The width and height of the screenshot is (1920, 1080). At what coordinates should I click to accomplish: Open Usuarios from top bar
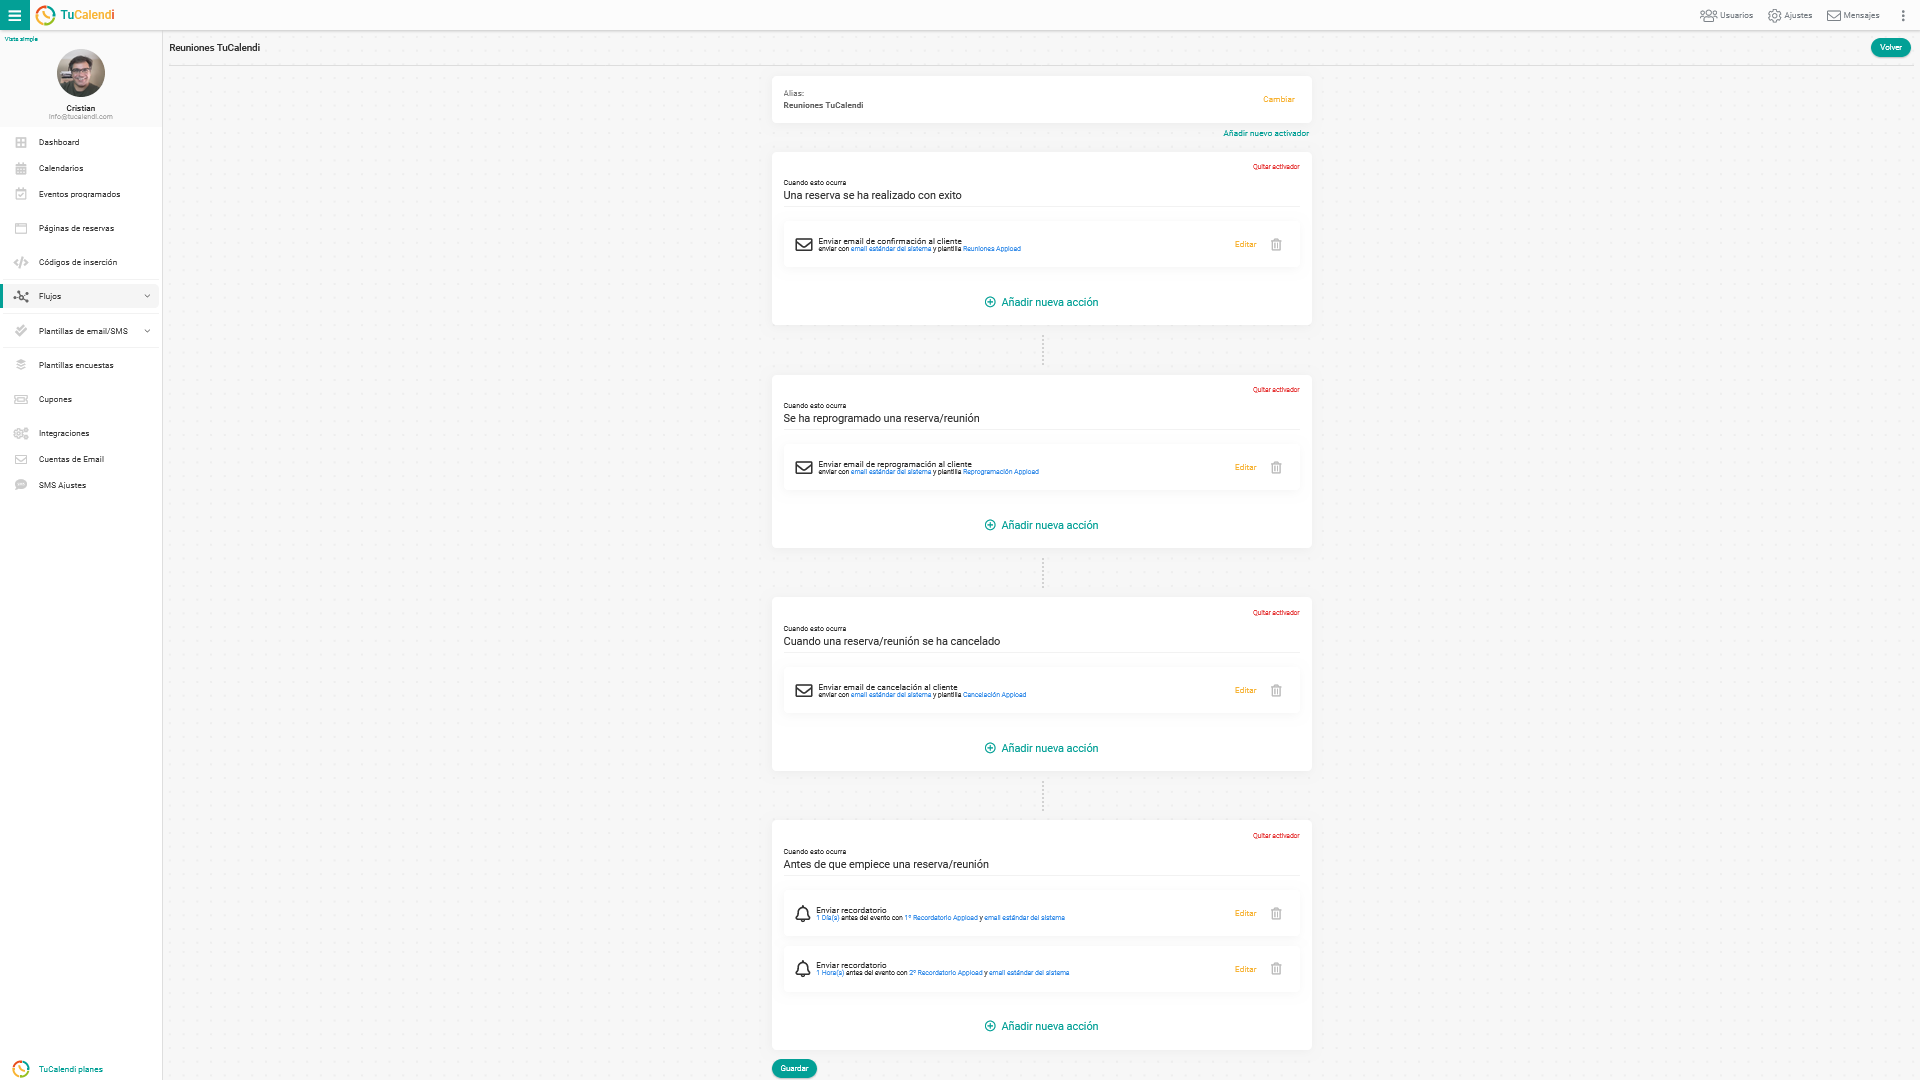[1726, 15]
